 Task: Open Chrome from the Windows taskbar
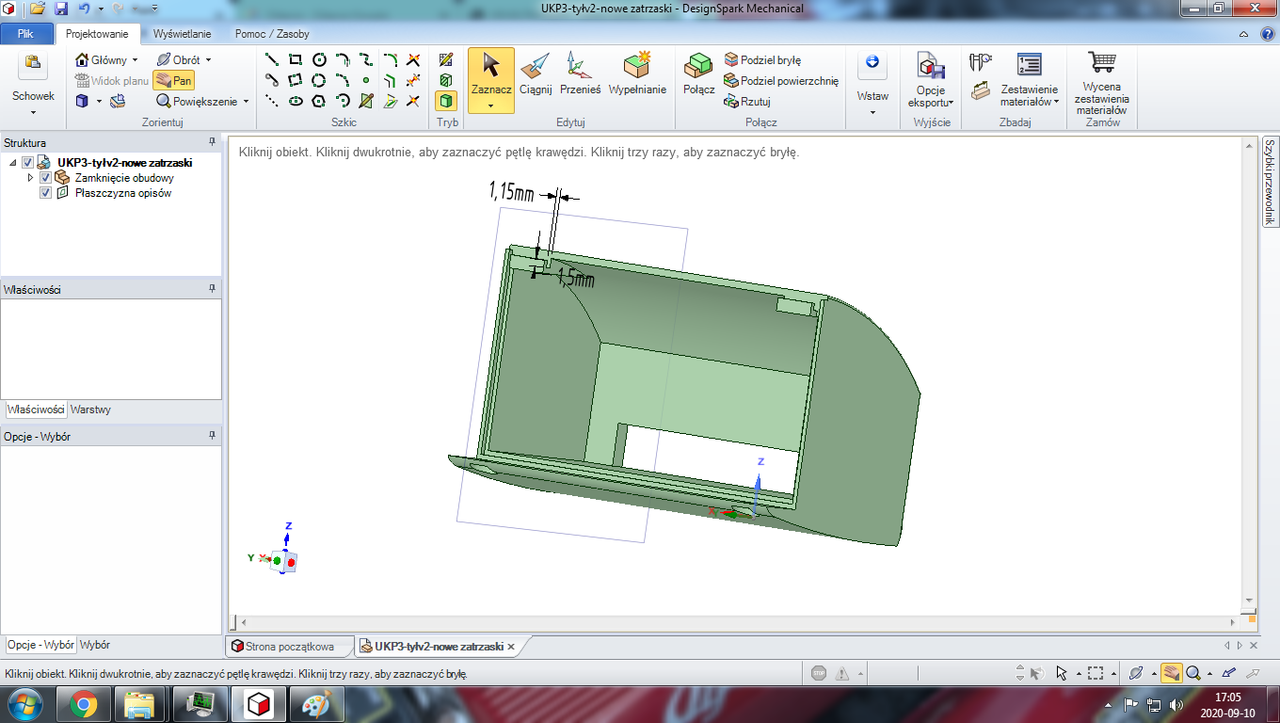tap(83, 705)
